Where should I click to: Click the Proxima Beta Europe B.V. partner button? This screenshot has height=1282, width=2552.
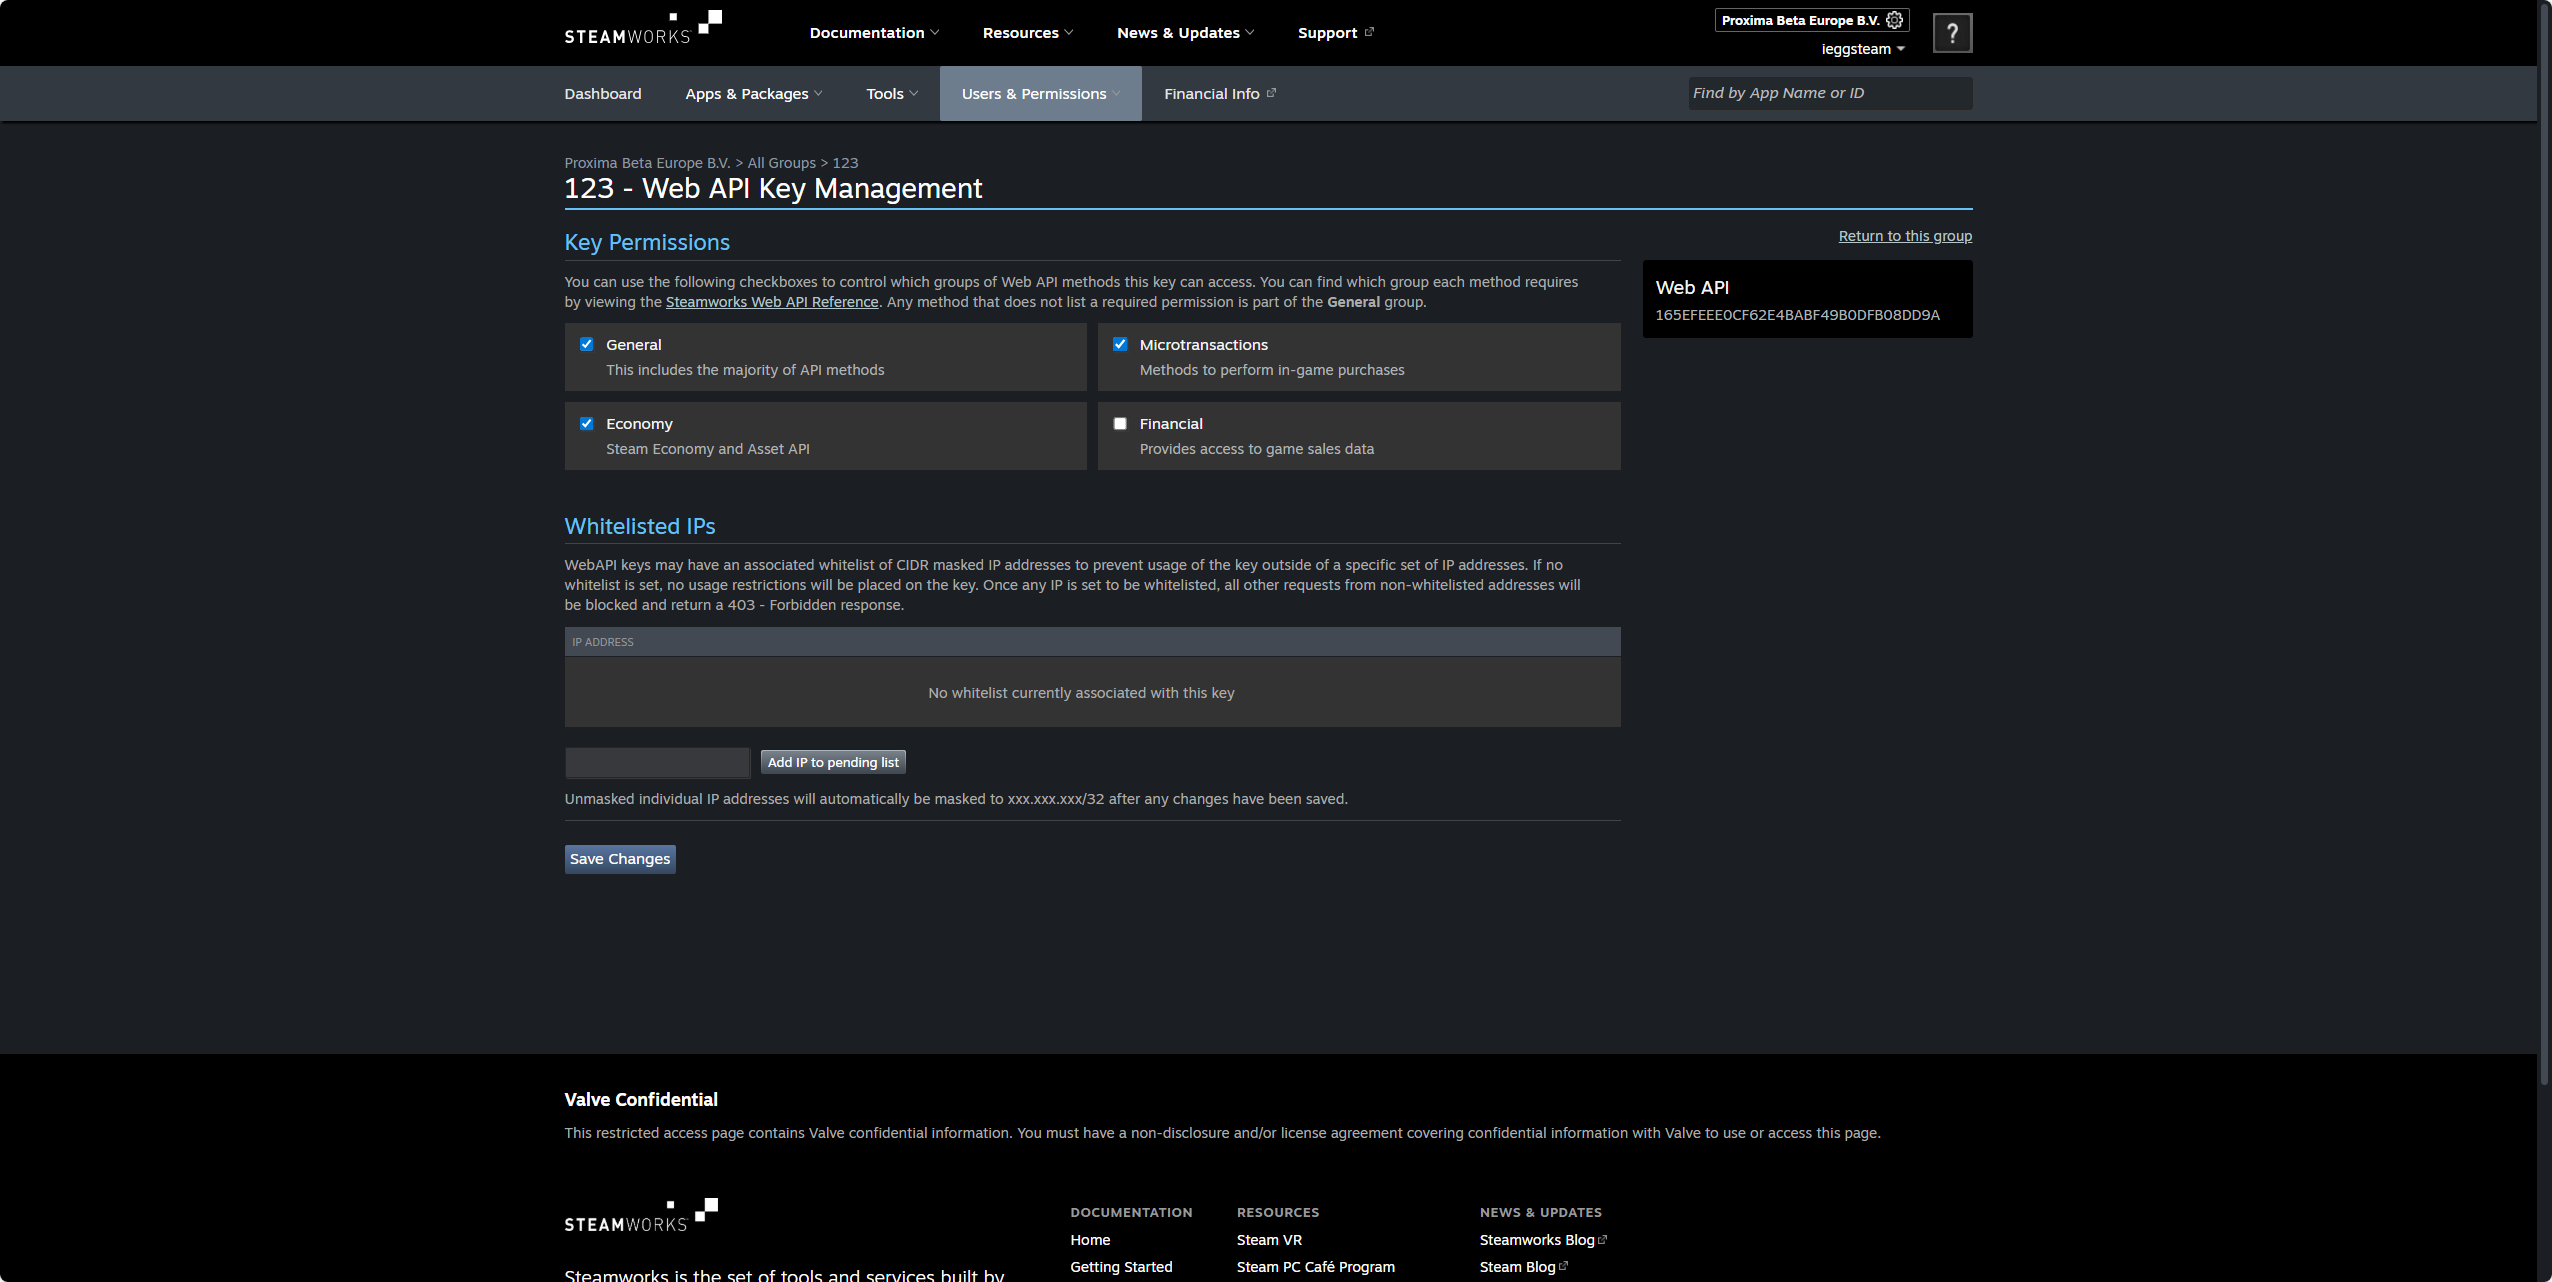1812,20
